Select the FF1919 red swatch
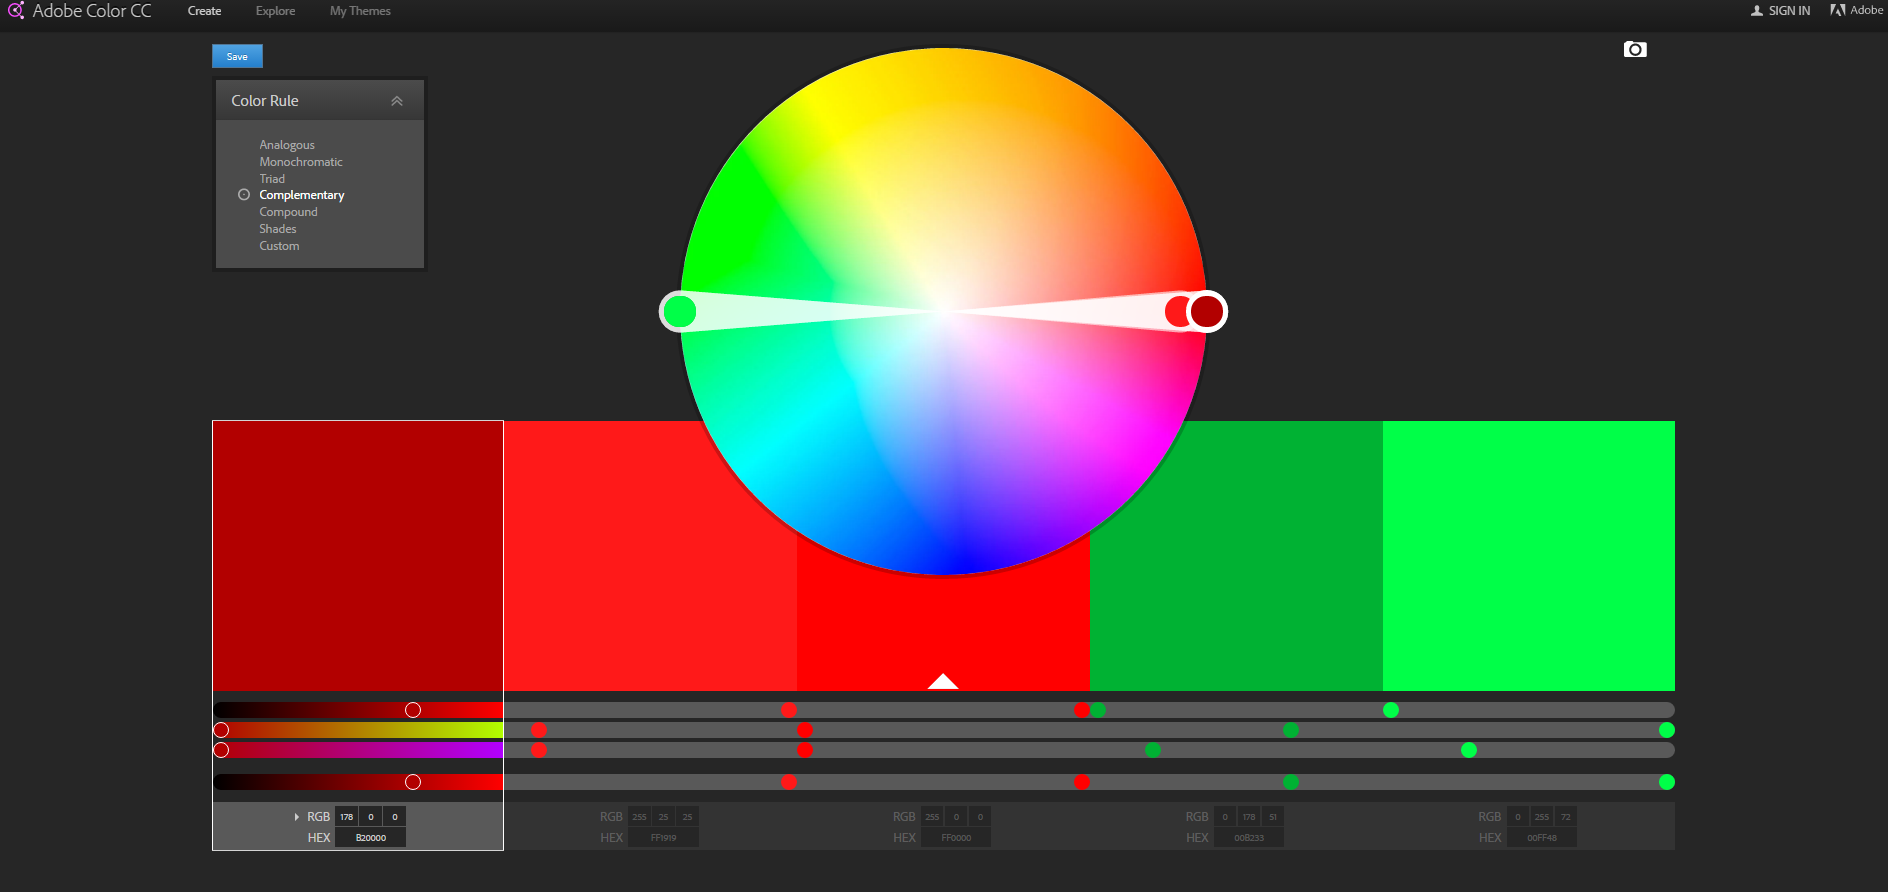Viewport: 1888px width, 892px height. click(x=650, y=556)
